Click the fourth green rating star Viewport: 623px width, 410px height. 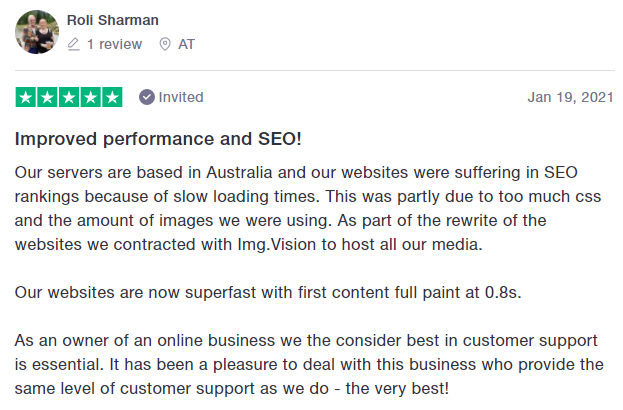[x=91, y=97]
